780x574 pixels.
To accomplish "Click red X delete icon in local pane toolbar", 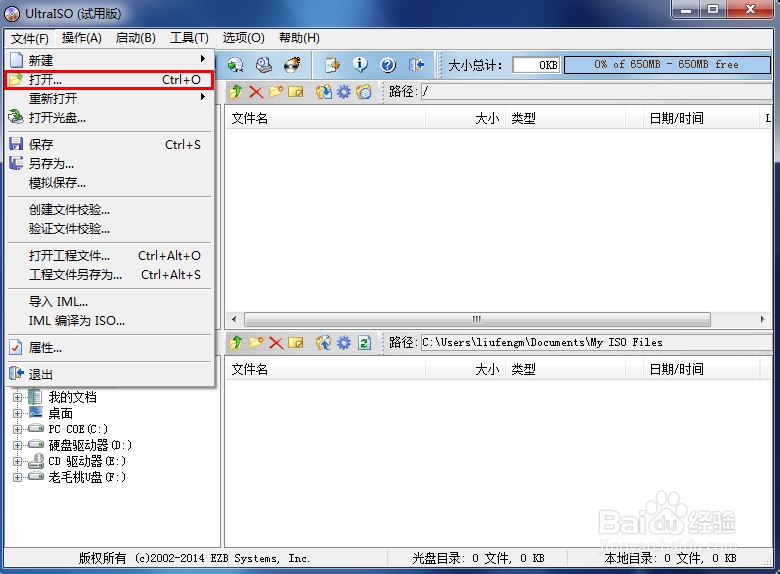I will 276,343.
